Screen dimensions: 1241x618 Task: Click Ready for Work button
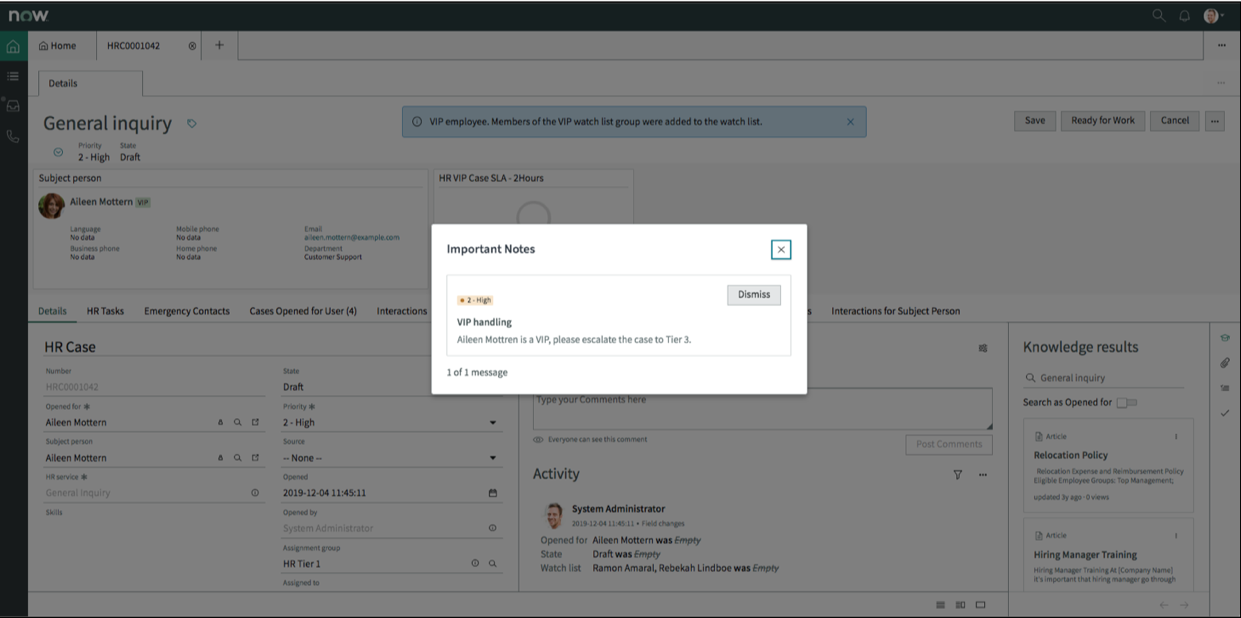click(x=1103, y=121)
